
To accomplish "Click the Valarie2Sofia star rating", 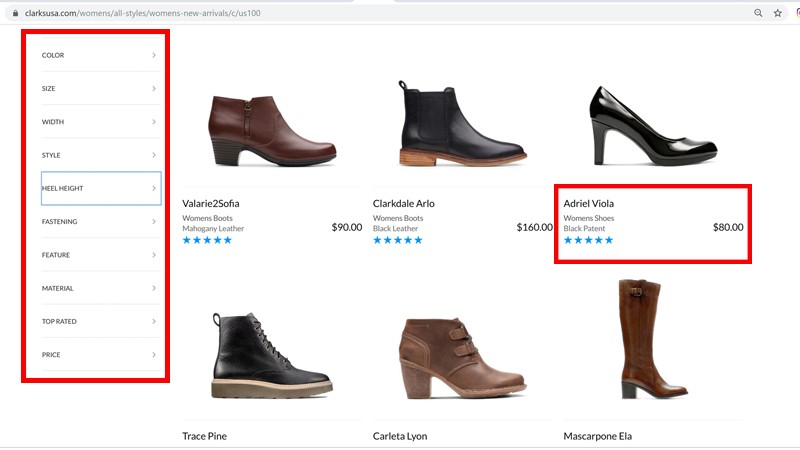I will (x=207, y=240).
